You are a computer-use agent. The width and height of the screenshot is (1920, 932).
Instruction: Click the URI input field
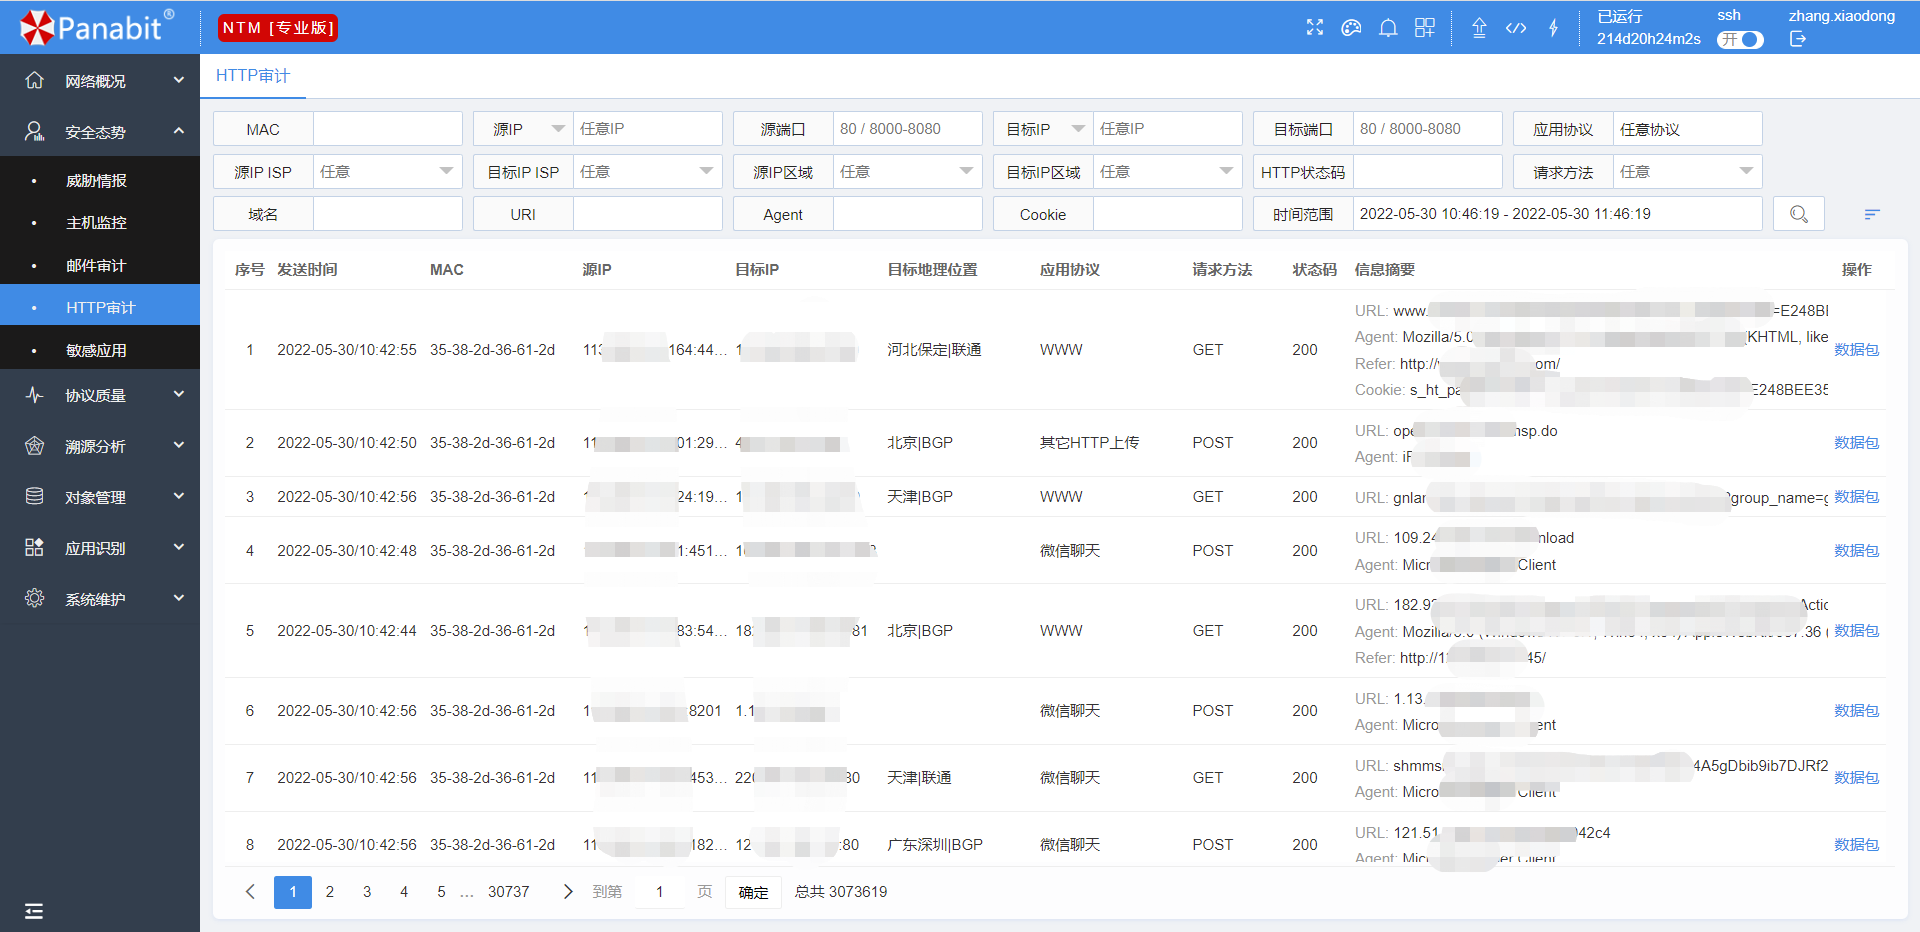coord(647,214)
